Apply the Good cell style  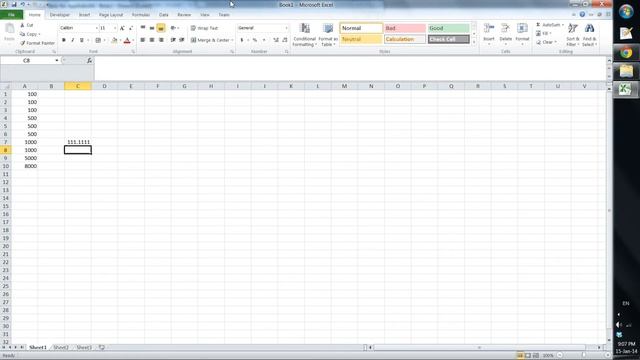click(448, 28)
